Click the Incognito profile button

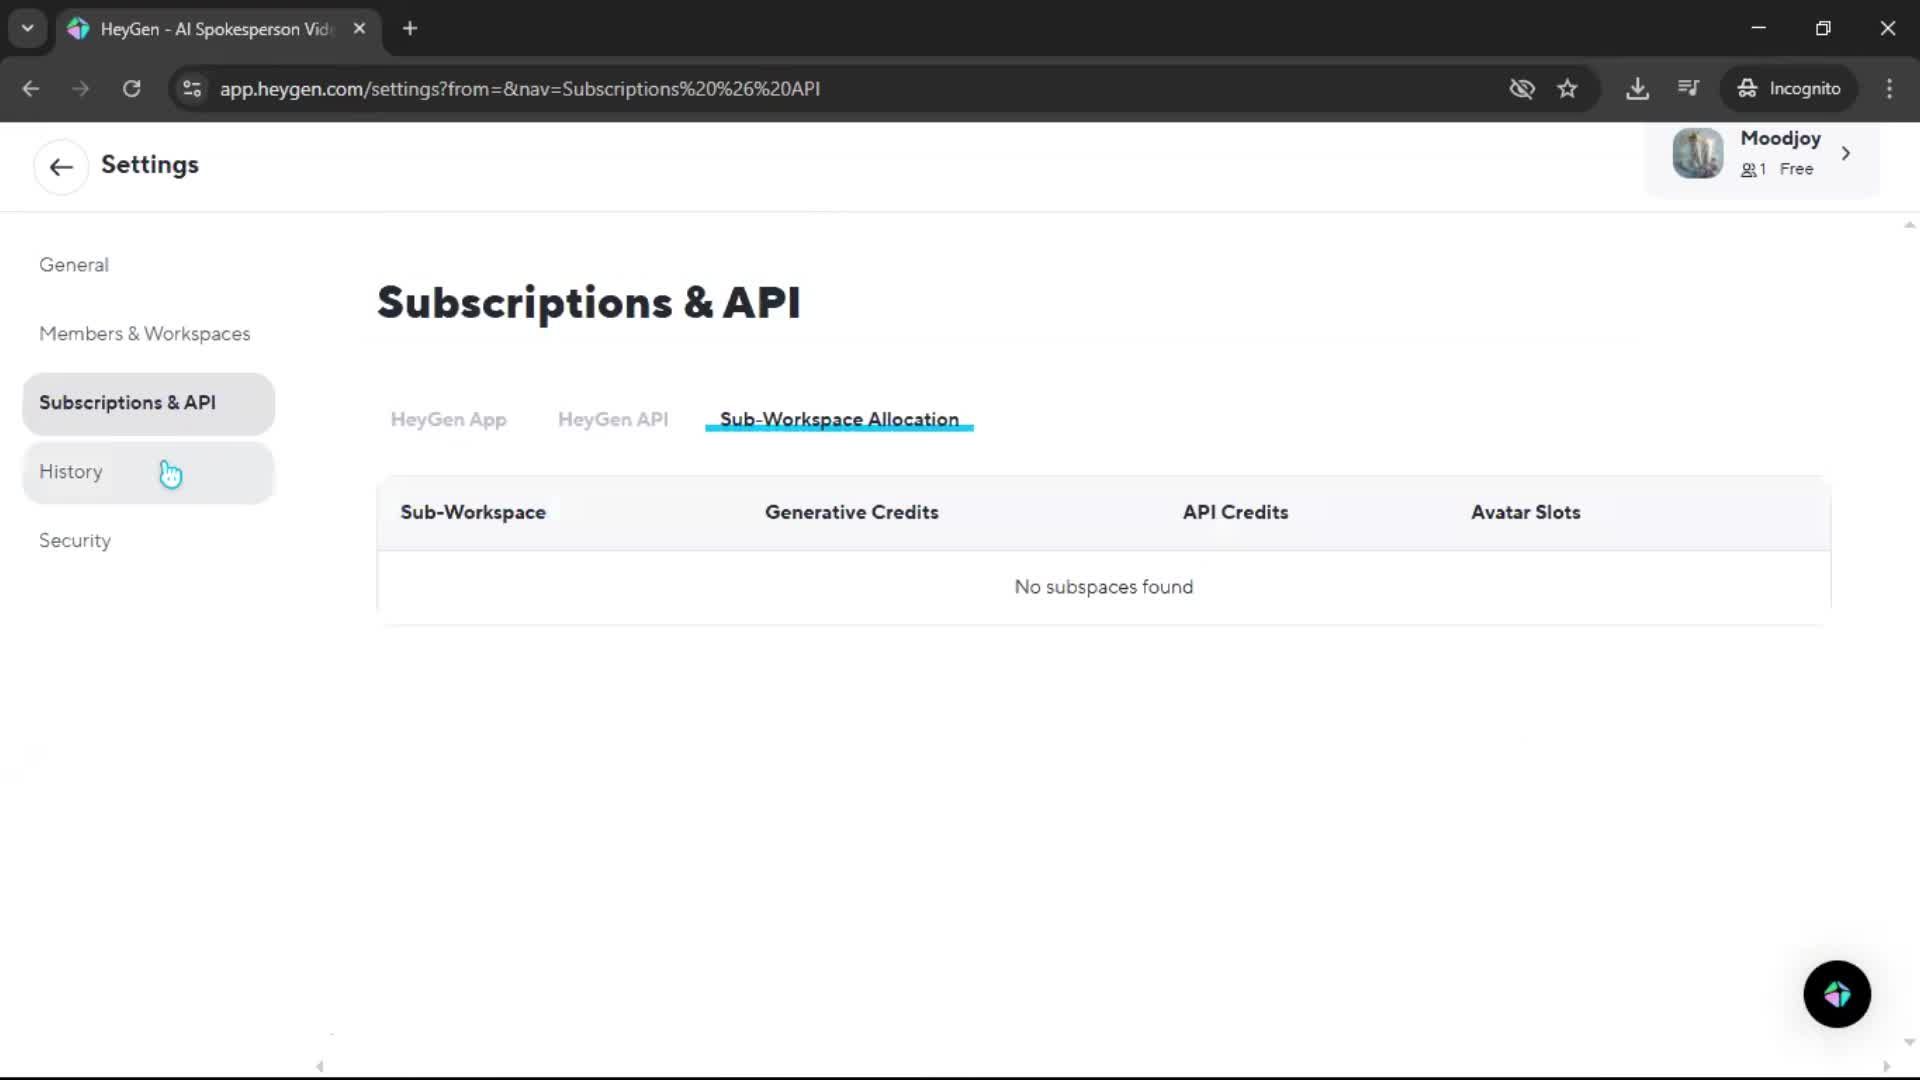click(1788, 88)
